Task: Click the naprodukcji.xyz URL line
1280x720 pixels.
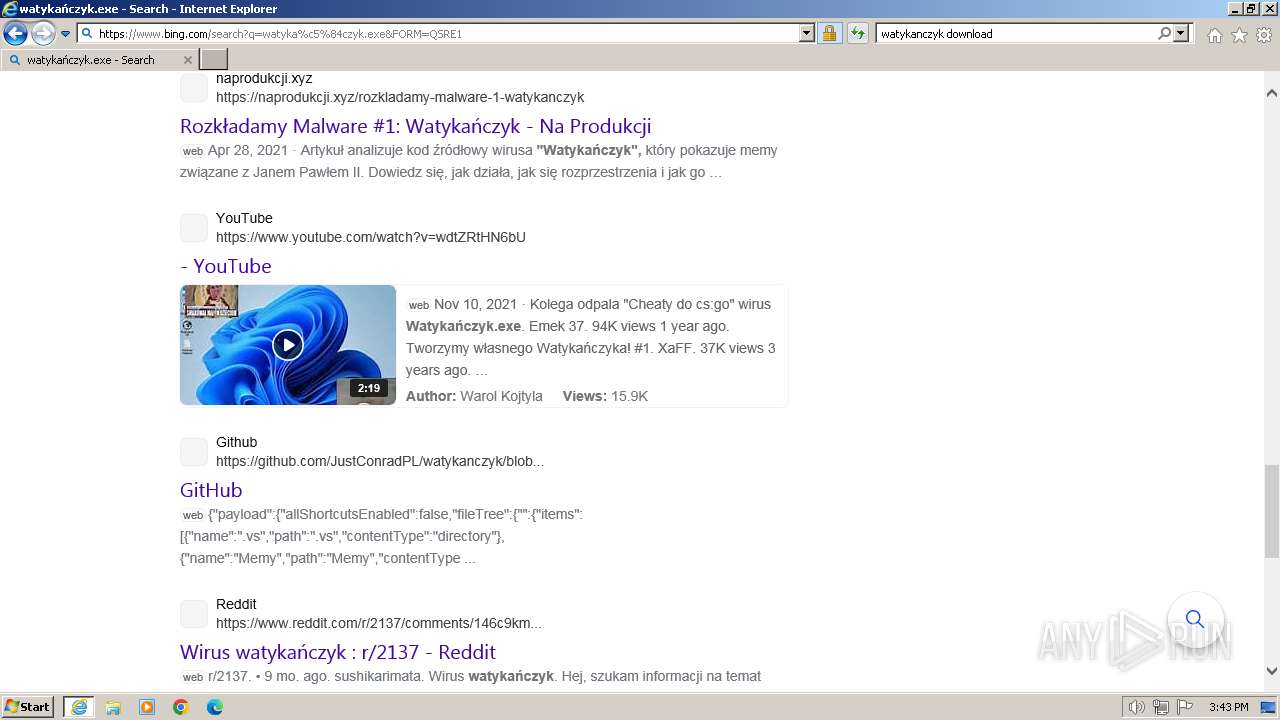Action: (400, 97)
